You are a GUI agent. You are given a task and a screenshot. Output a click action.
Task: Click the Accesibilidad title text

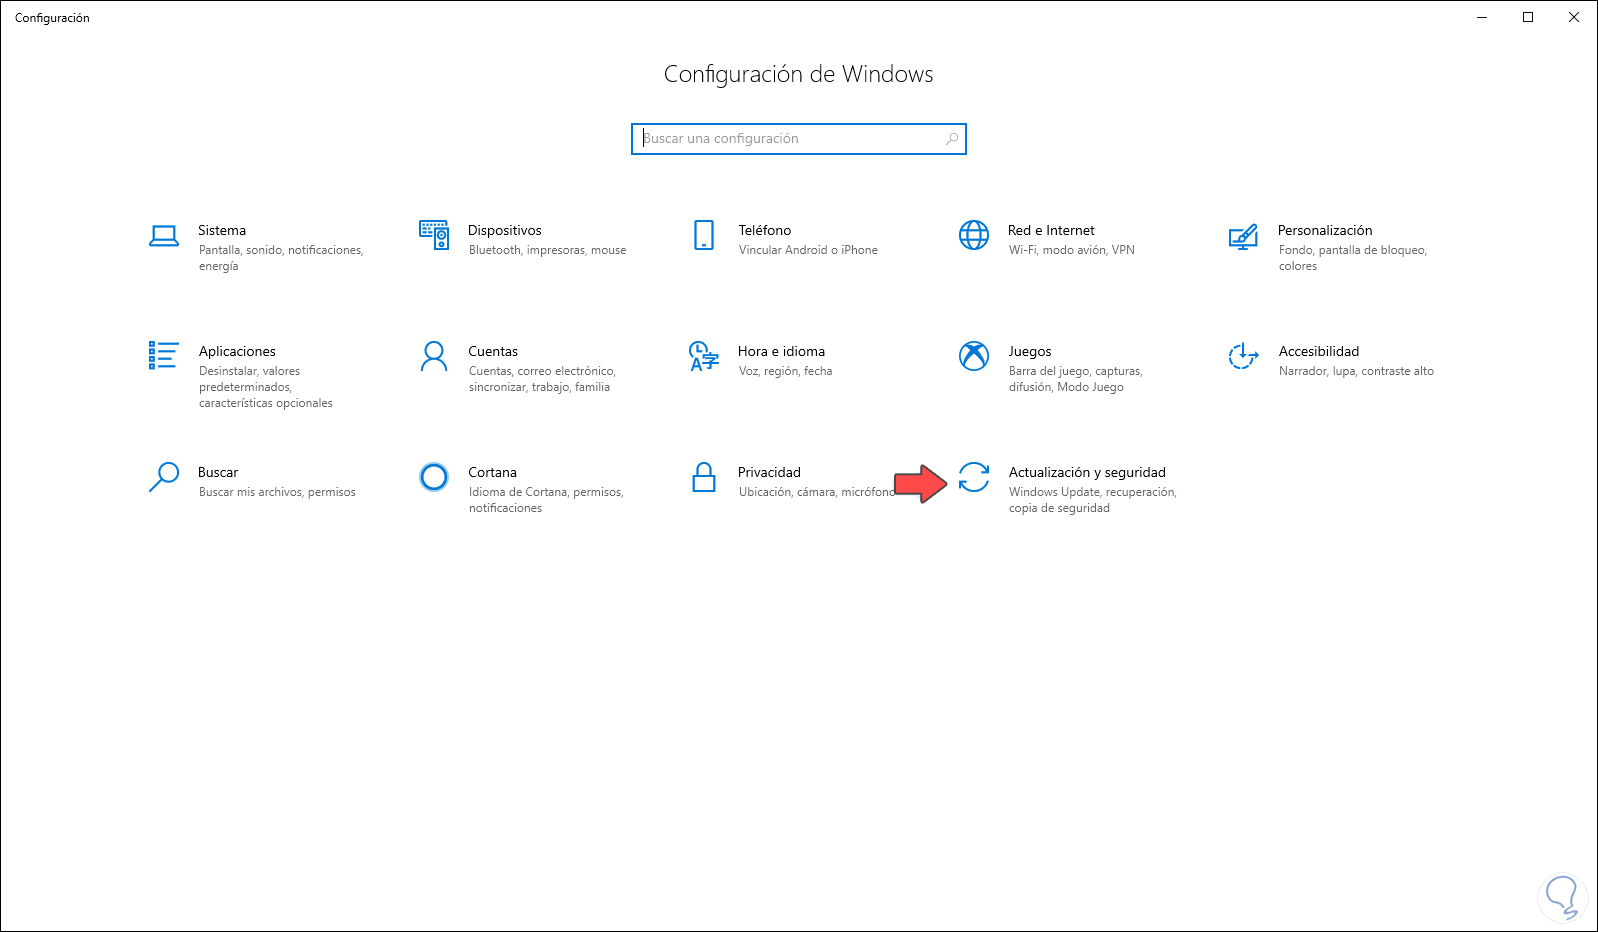[1319, 352]
